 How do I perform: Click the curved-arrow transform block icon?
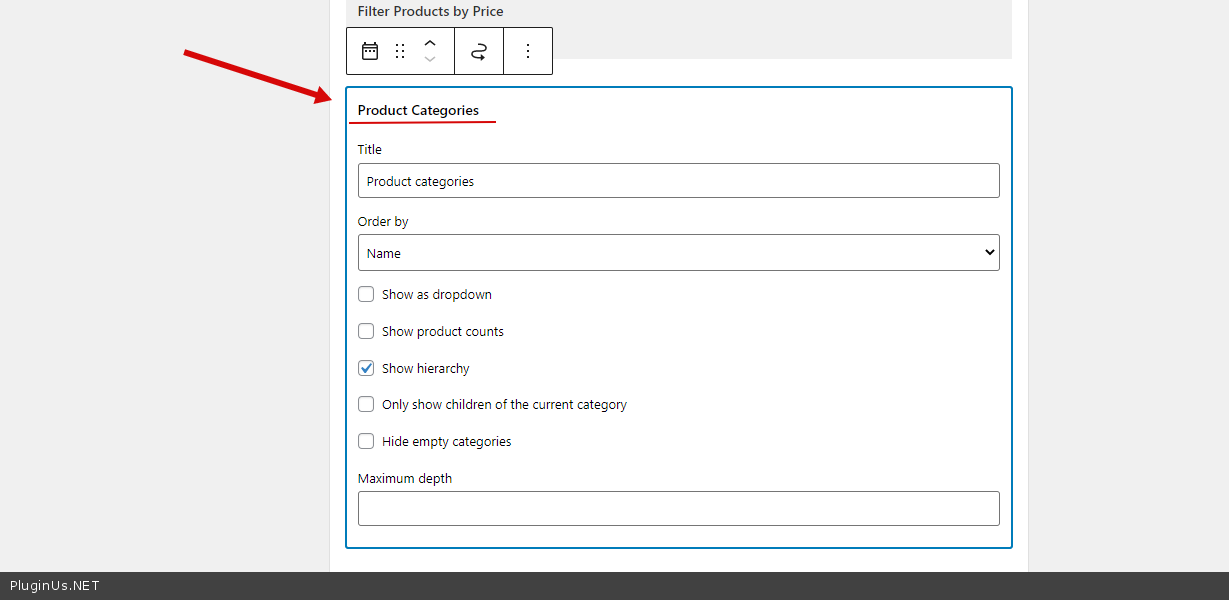(479, 51)
